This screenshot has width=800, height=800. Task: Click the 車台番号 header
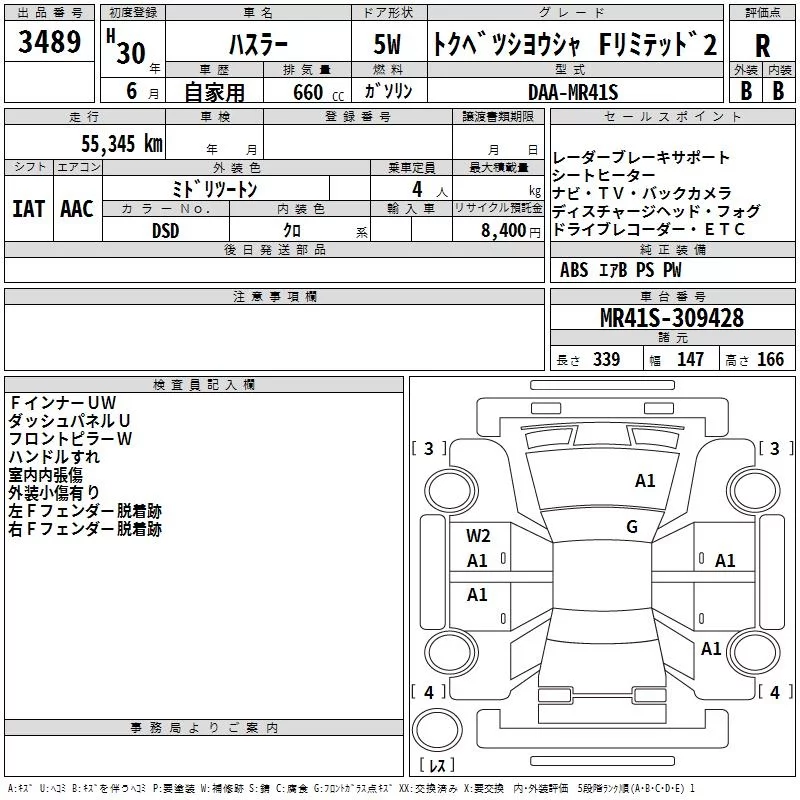(672, 296)
